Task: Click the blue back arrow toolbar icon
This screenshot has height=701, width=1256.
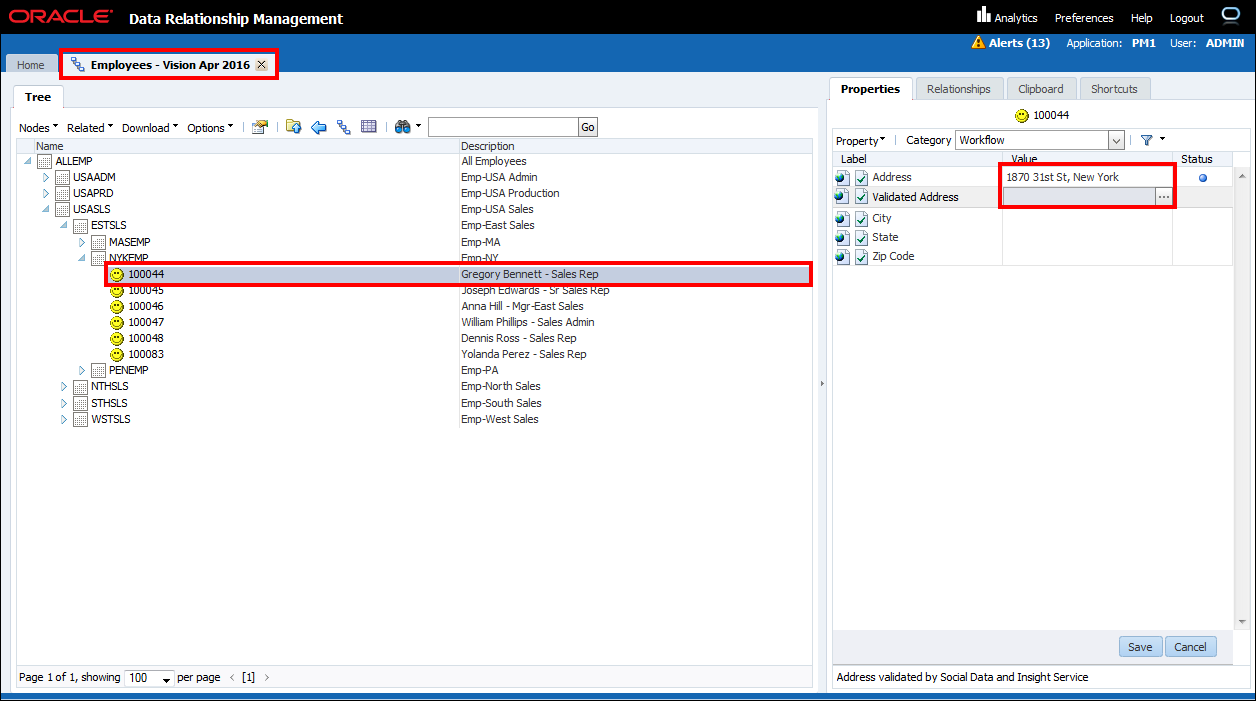Action: (x=319, y=127)
